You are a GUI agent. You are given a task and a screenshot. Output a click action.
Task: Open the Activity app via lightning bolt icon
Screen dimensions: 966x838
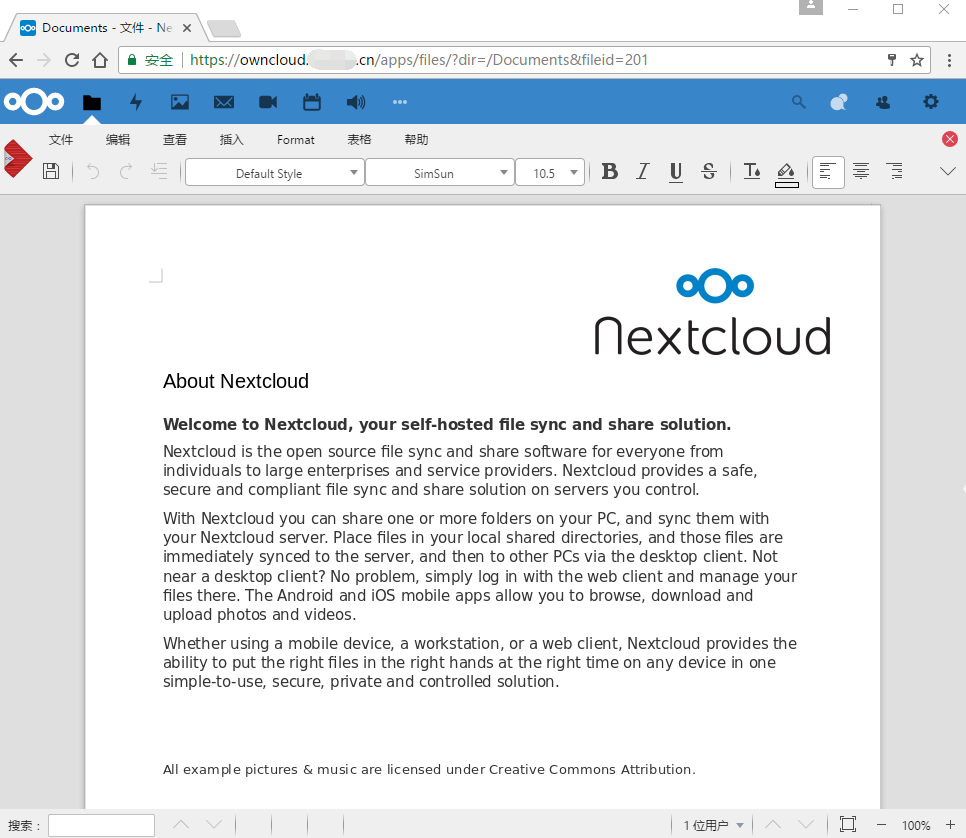point(136,101)
